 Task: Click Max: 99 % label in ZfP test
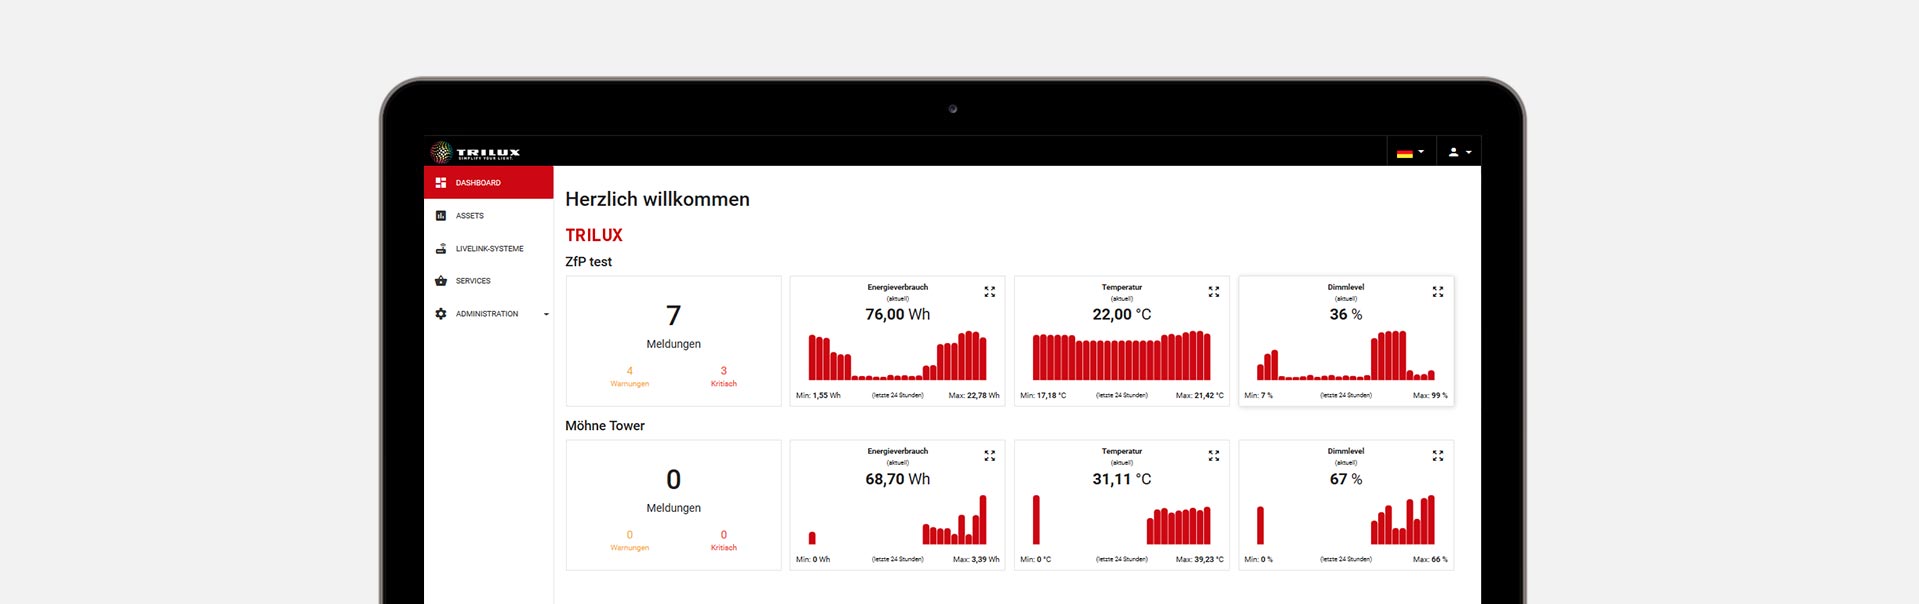(1430, 396)
